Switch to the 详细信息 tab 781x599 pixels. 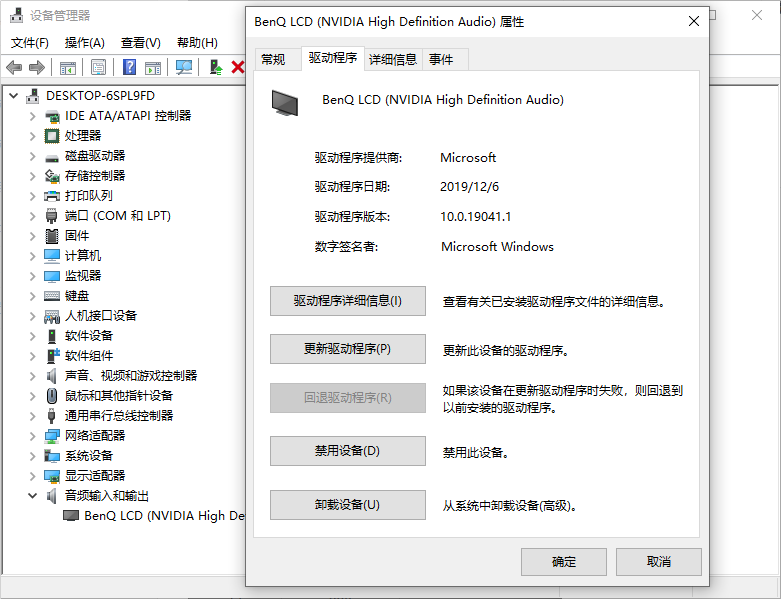(393, 60)
